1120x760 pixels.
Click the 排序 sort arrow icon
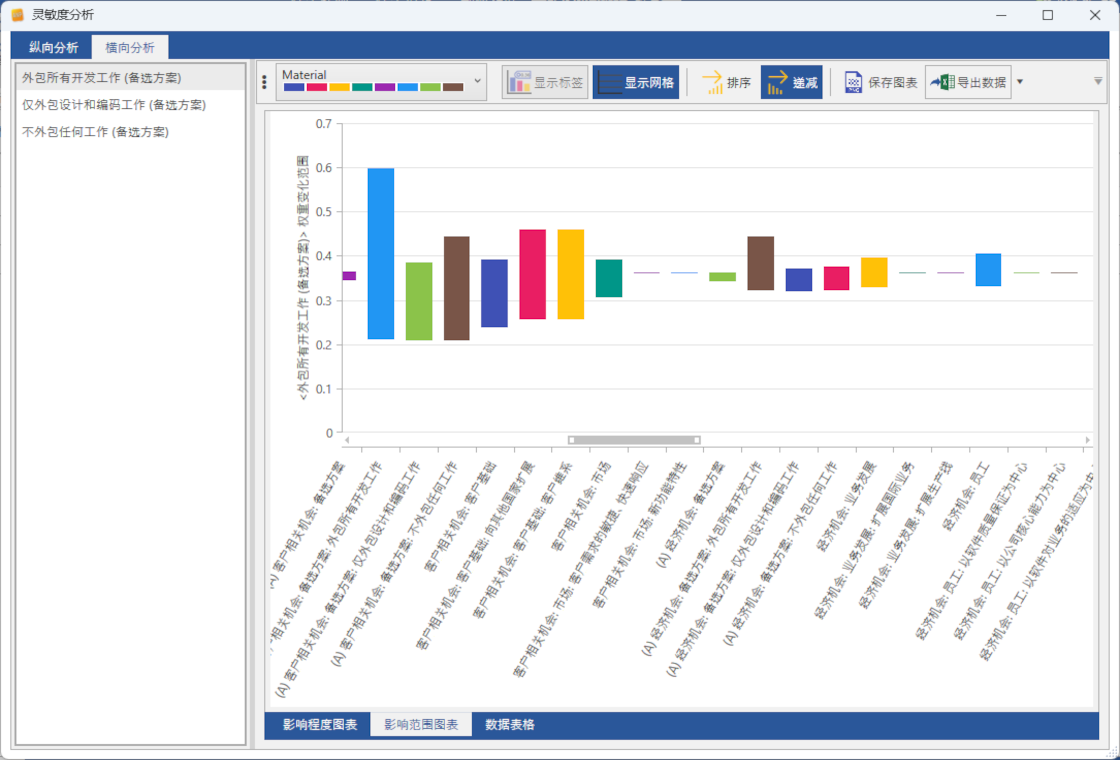[712, 83]
